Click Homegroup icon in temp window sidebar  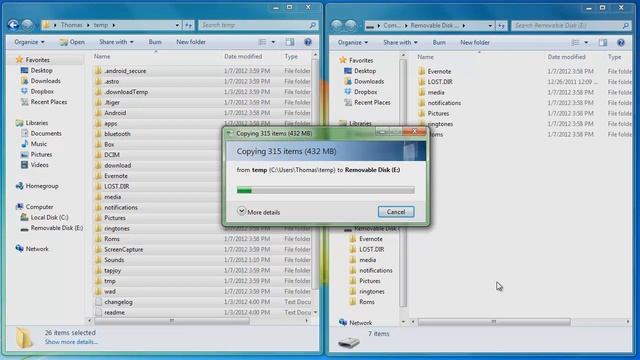(x=20, y=186)
